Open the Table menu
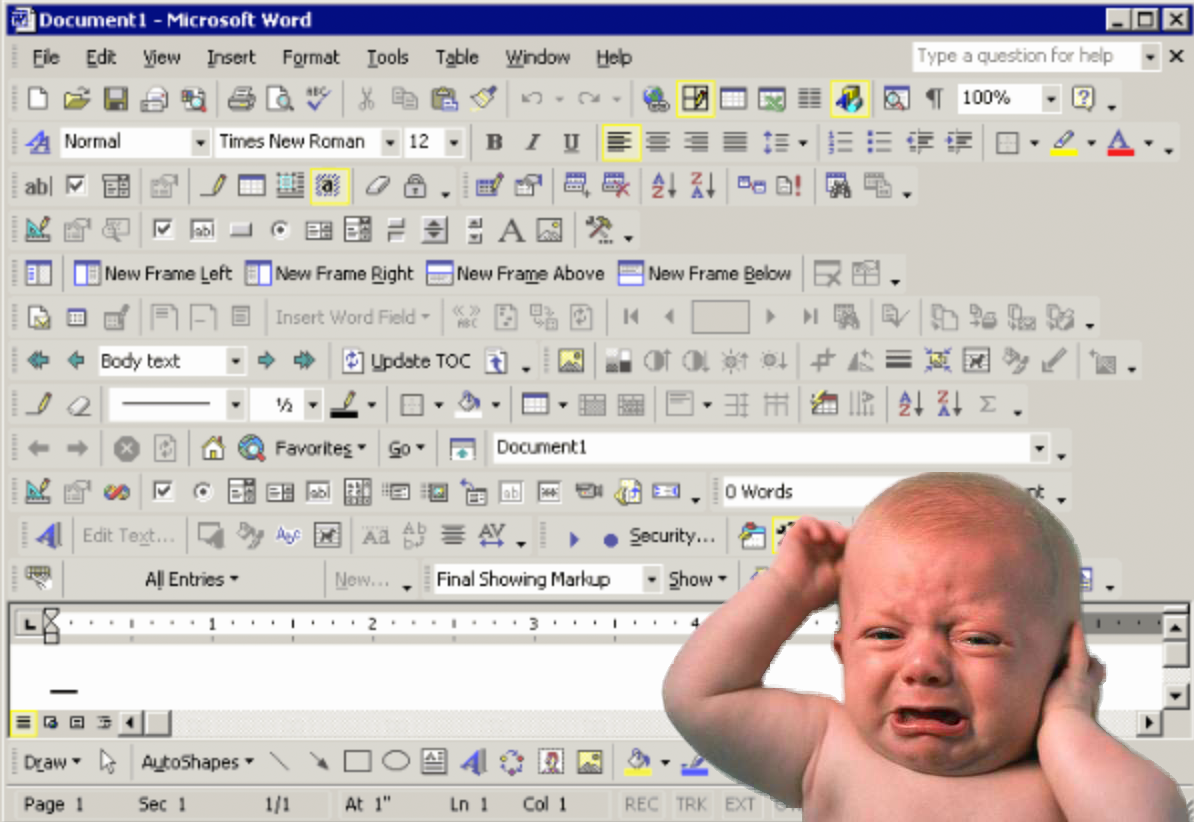Image resolution: width=1194 pixels, height=822 pixels. click(x=456, y=58)
